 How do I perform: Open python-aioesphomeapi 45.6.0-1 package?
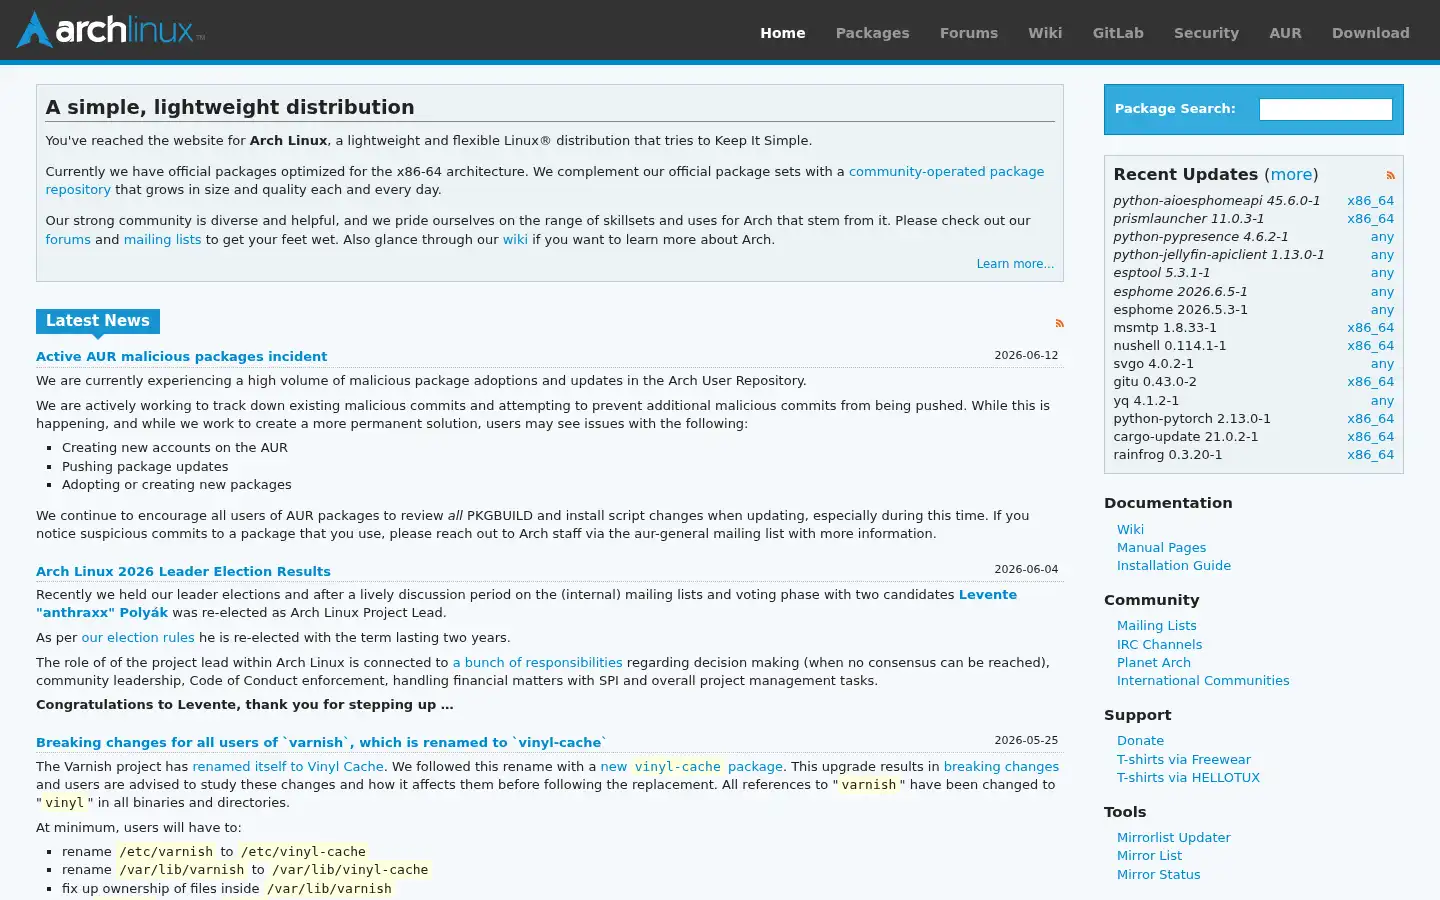[1216, 201]
